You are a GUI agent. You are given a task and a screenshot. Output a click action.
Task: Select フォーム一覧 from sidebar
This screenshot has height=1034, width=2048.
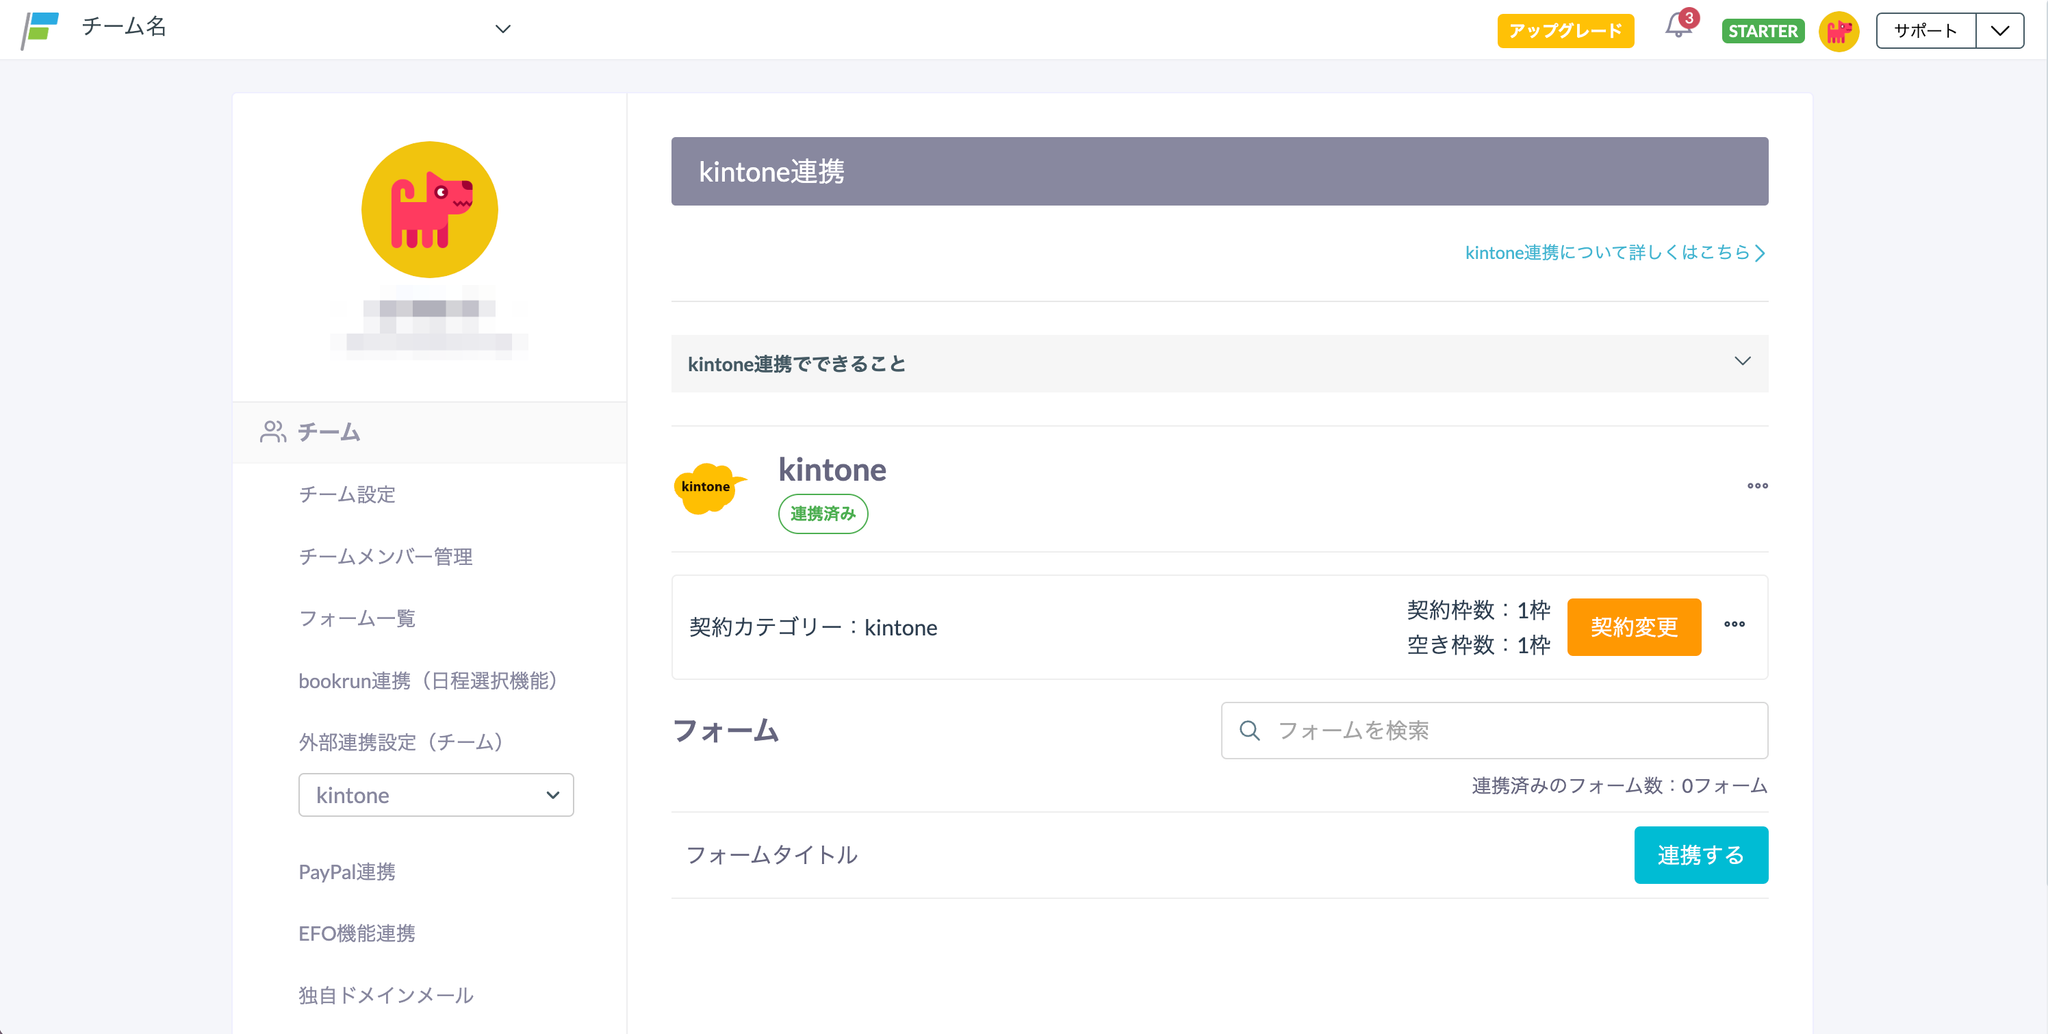point(357,618)
